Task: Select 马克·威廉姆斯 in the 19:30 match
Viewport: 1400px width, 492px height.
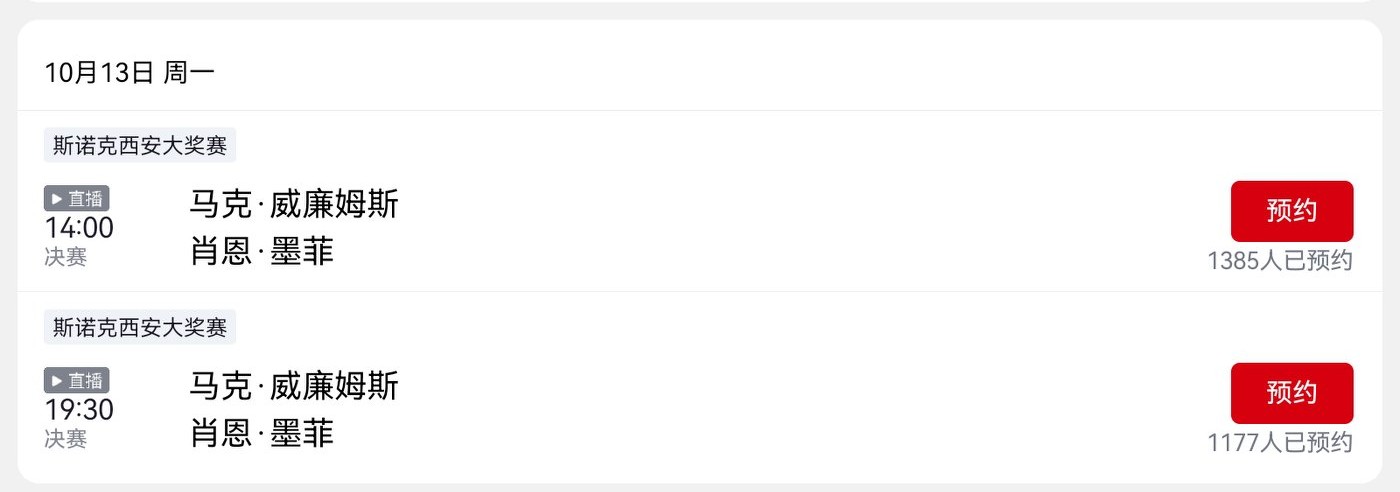Action: [x=294, y=386]
